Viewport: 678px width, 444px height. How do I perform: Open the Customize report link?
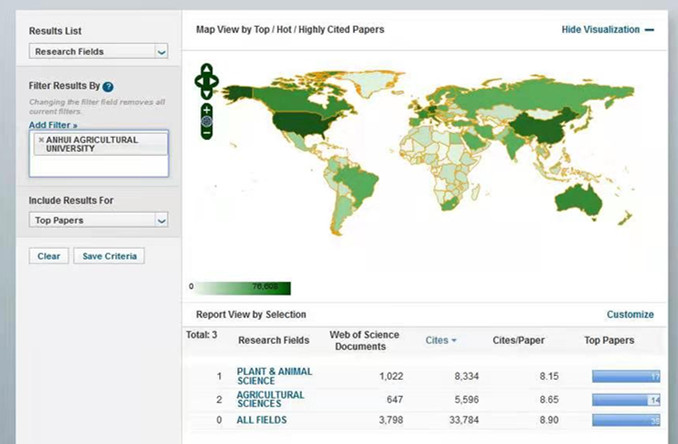pyautogui.click(x=630, y=315)
